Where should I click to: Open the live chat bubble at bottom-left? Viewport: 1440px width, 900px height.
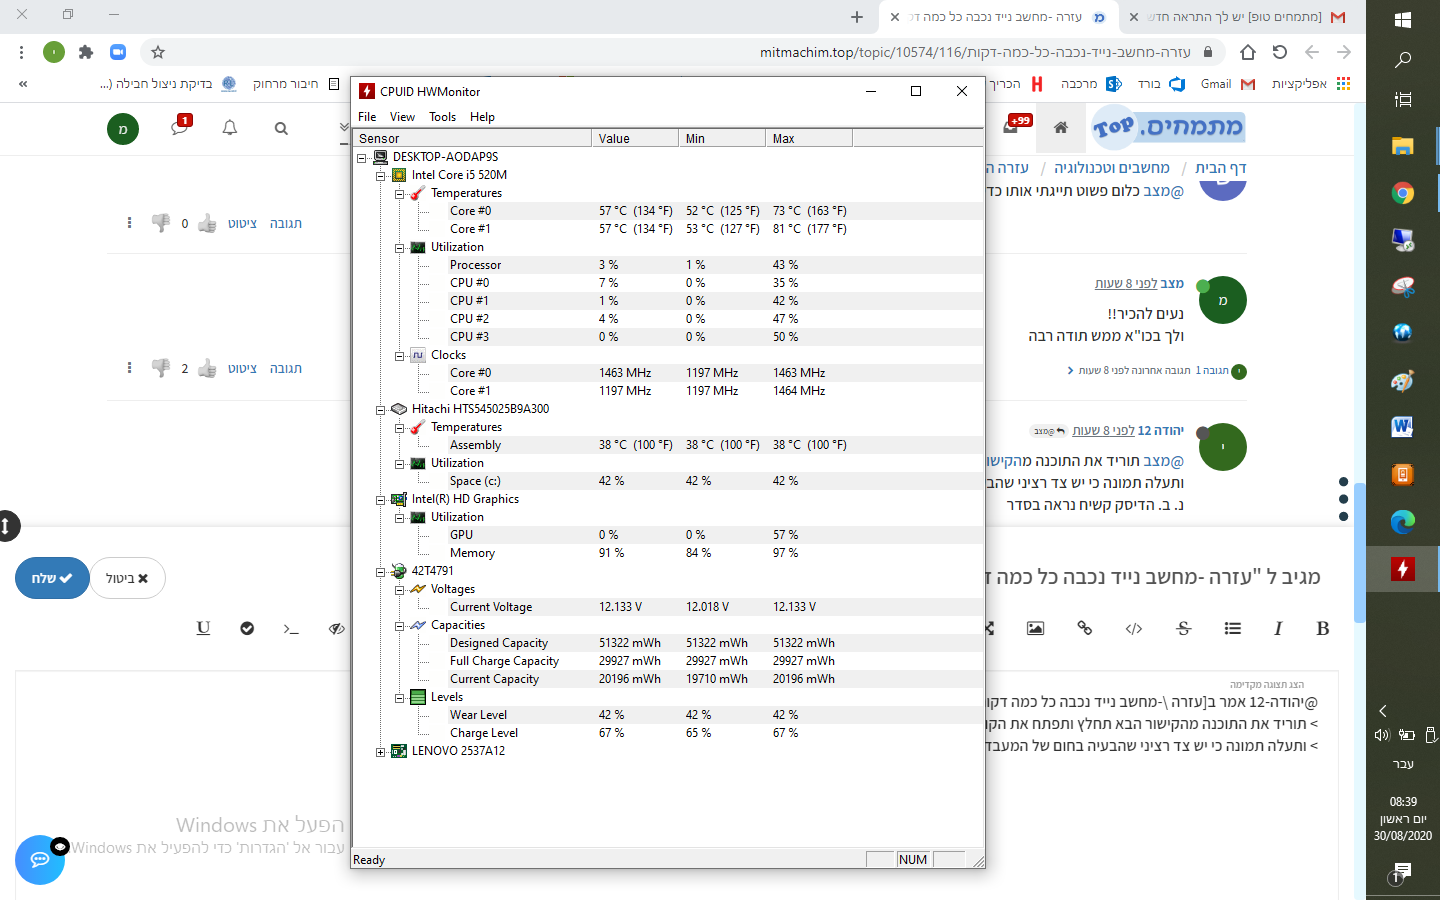point(40,860)
